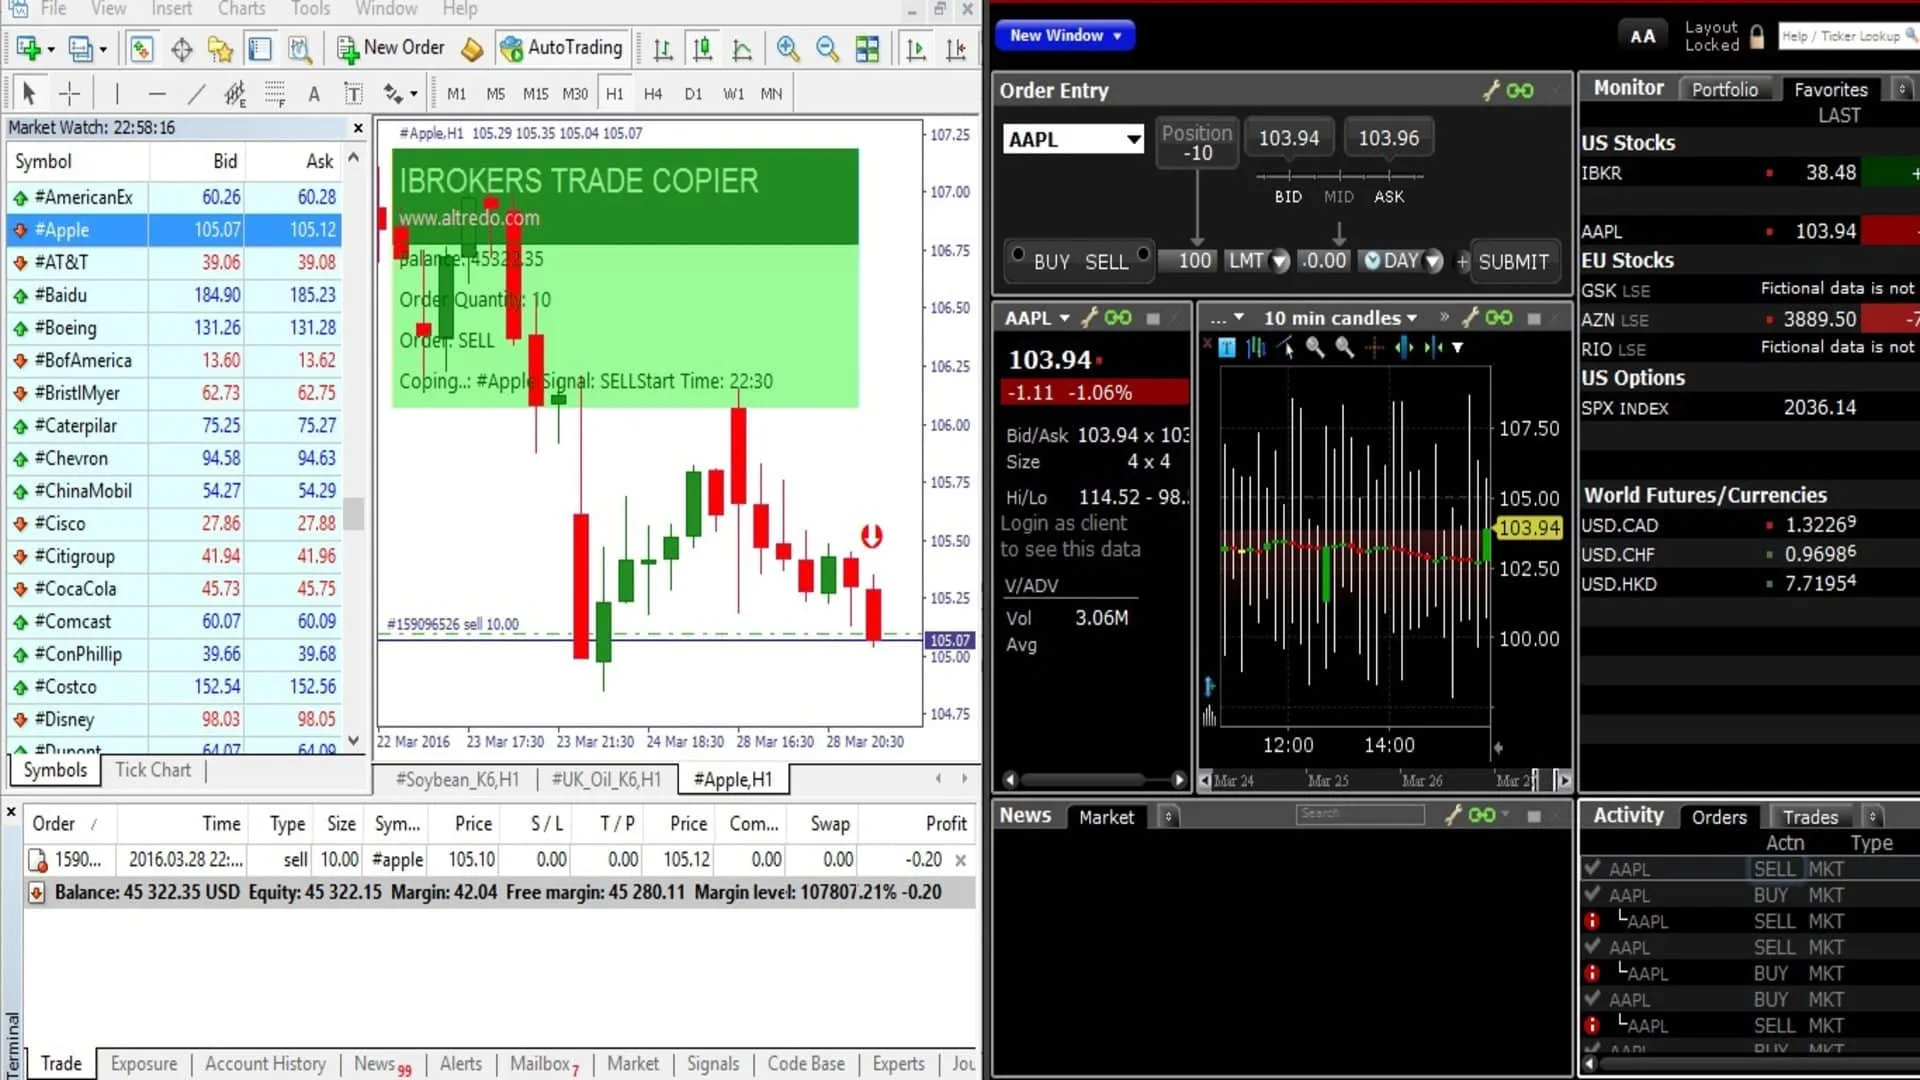
Task: Open the Charts menu
Action: tap(242, 9)
